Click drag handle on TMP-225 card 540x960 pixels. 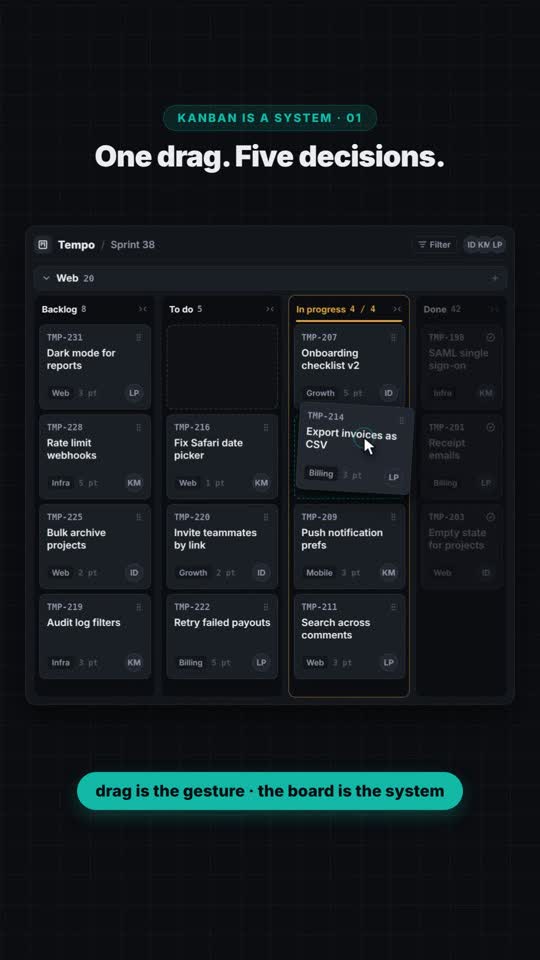(x=138, y=517)
